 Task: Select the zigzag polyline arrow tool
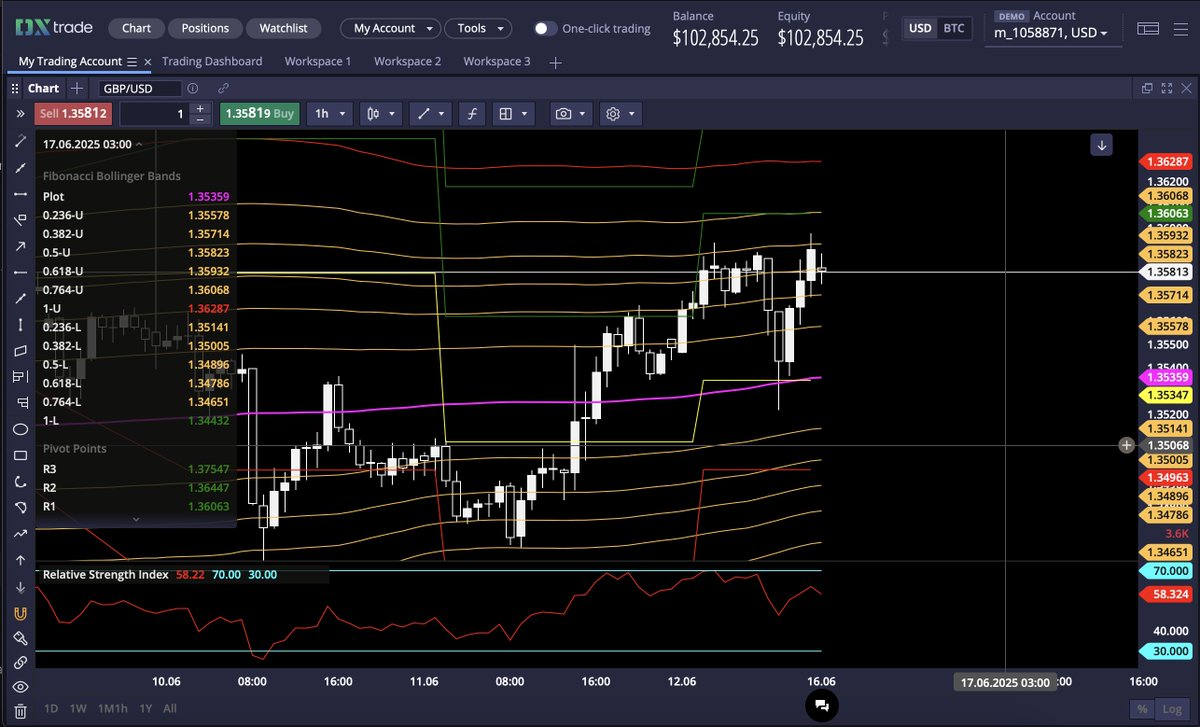[x=20, y=535]
